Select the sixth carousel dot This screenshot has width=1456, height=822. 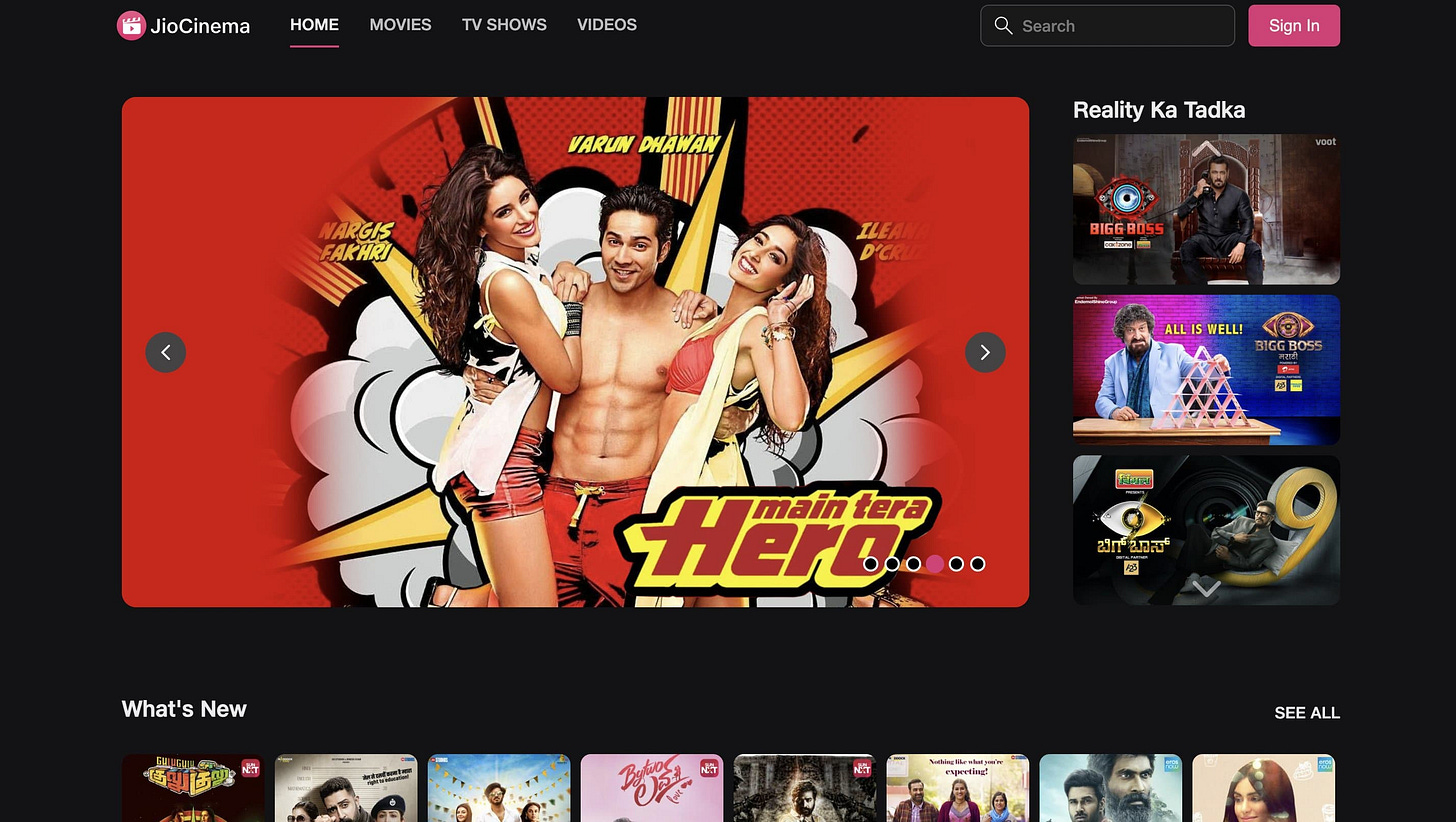(978, 564)
